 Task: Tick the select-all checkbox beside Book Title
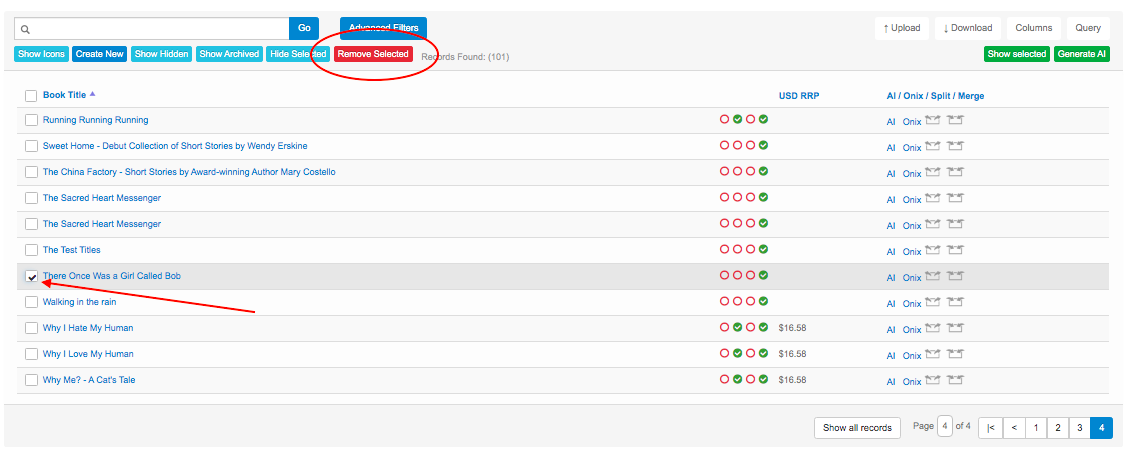point(31,96)
